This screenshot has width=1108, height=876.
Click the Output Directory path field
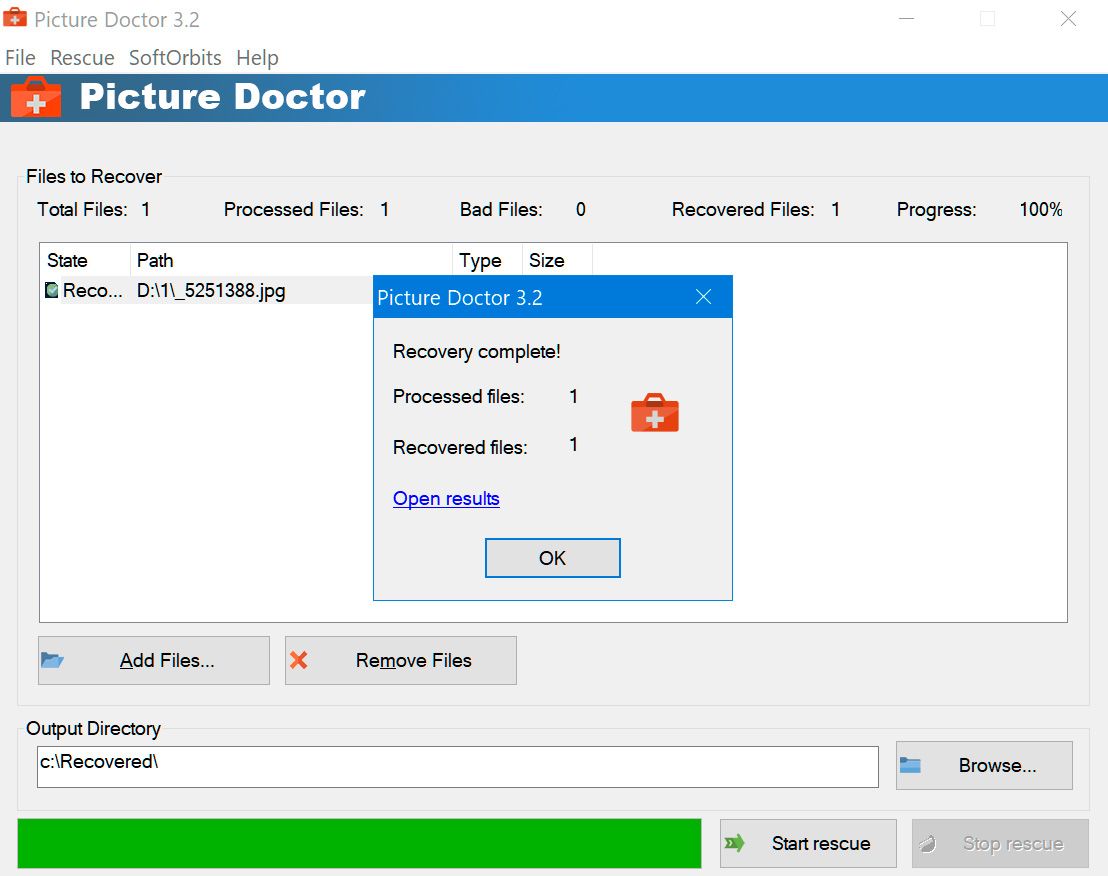pyautogui.click(x=457, y=766)
